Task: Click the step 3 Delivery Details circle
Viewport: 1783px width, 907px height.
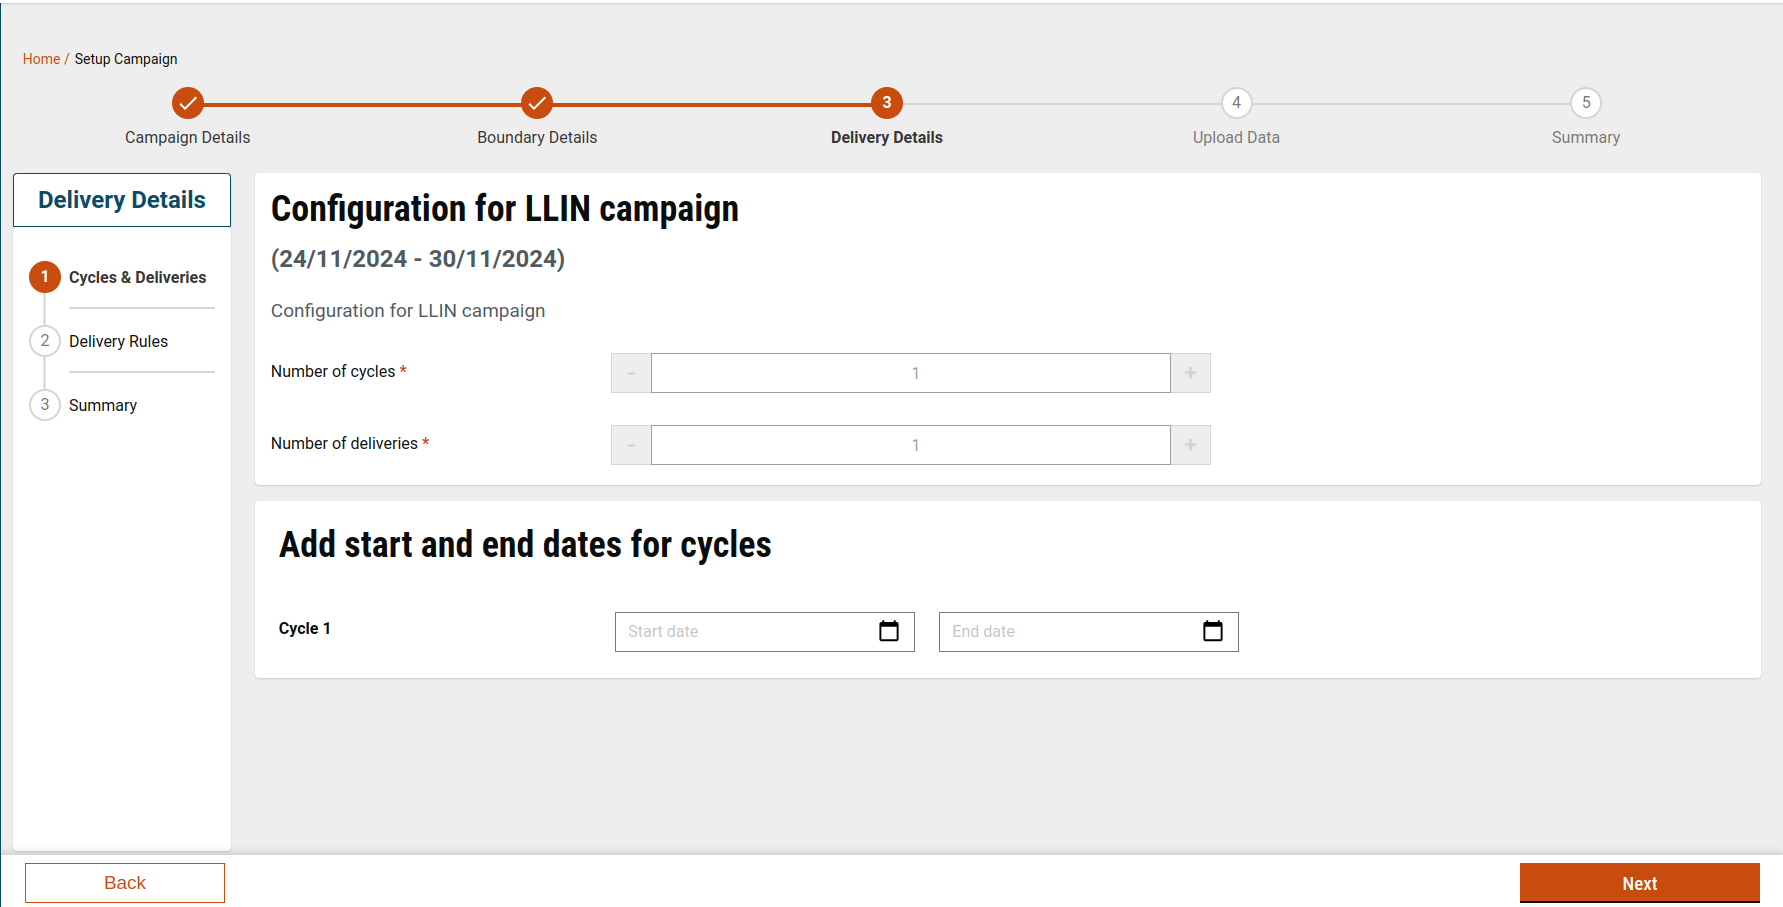Action: pyautogui.click(x=887, y=103)
